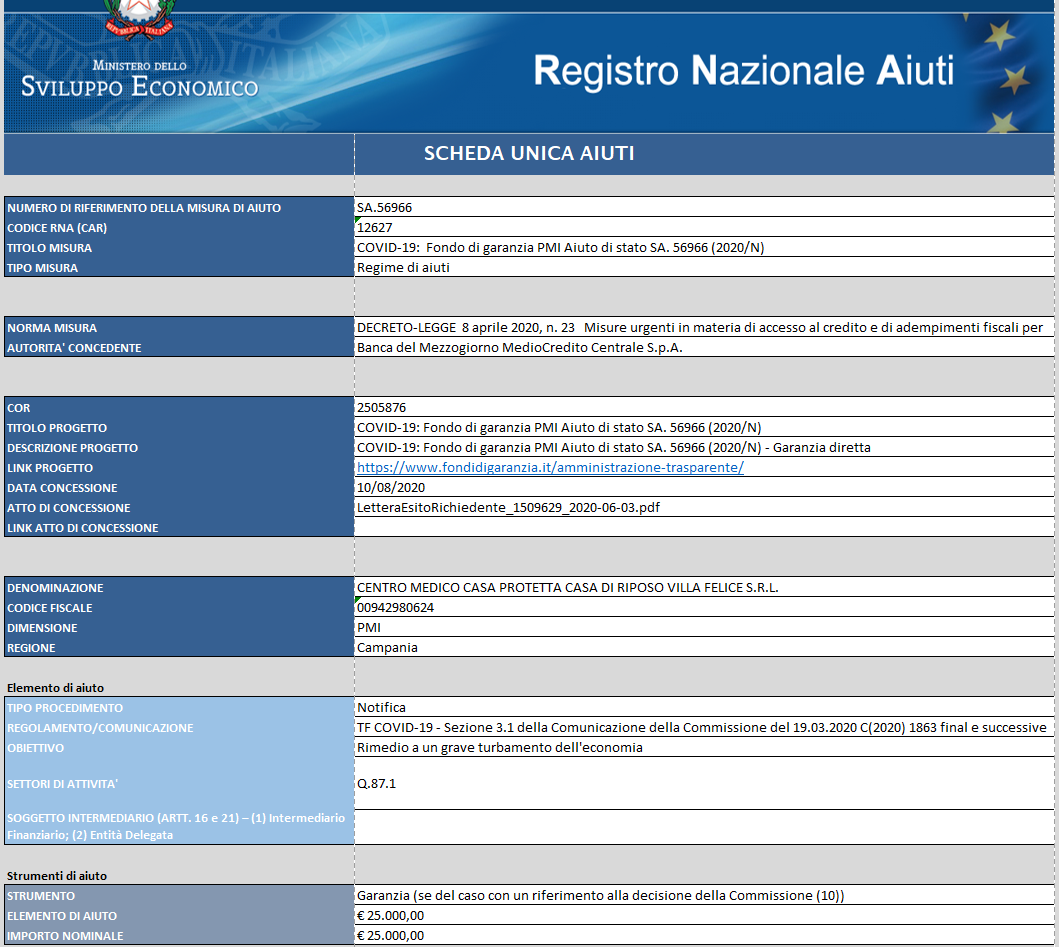Click the Italian Republic emblem in header

(x=140, y=19)
